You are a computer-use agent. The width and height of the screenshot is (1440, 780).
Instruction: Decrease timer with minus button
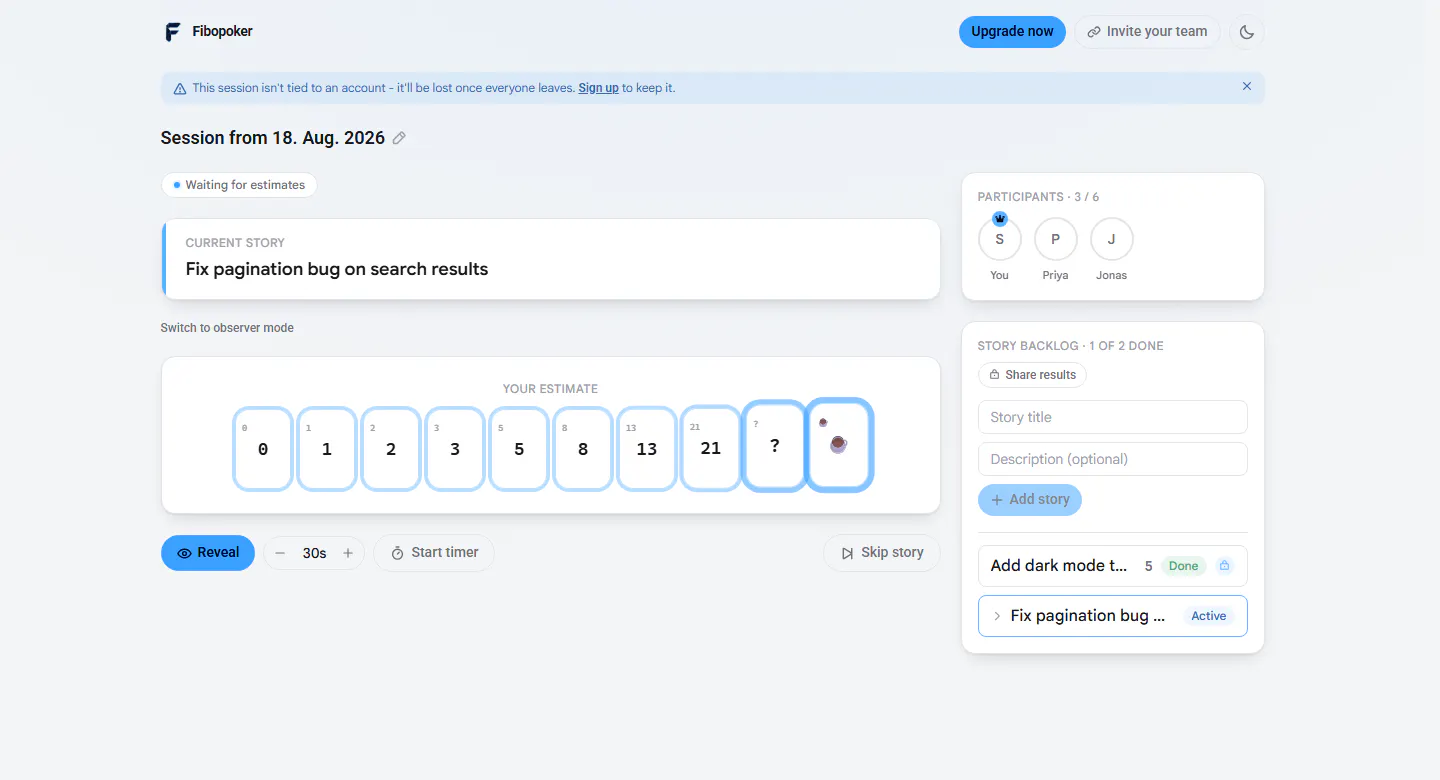click(x=280, y=553)
